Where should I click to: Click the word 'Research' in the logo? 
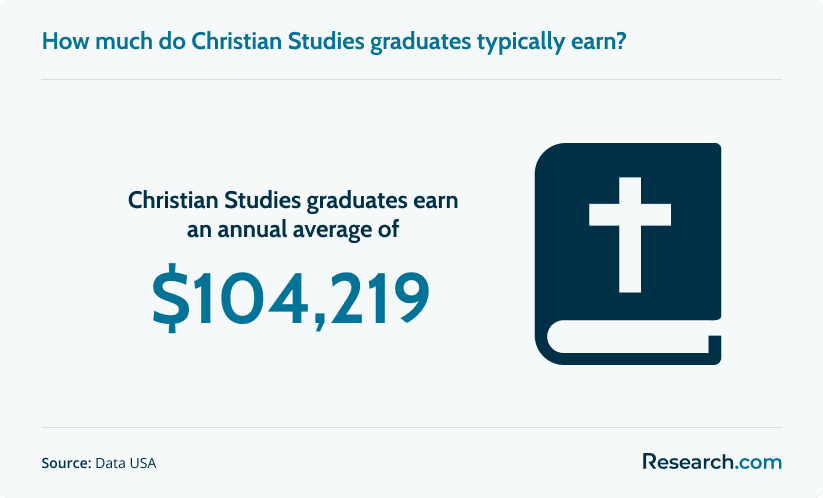click(x=688, y=462)
